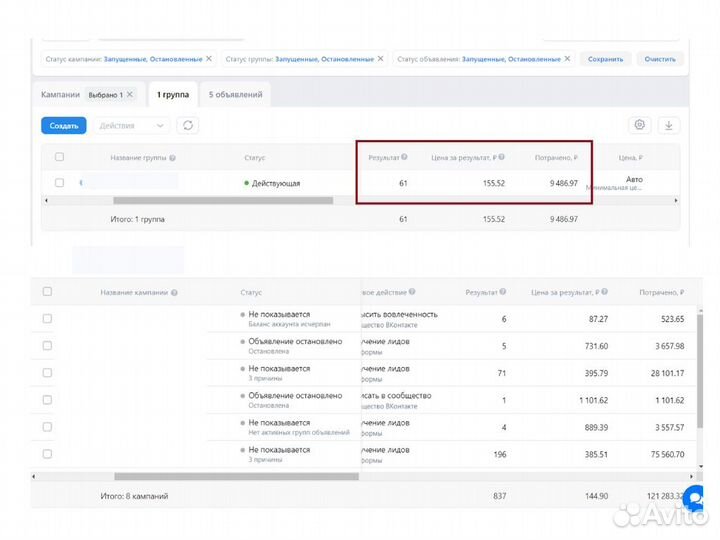The height and width of the screenshot is (540, 720).
Task: Click help icon beside 'вое действие' column header
Action: tap(412, 292)
